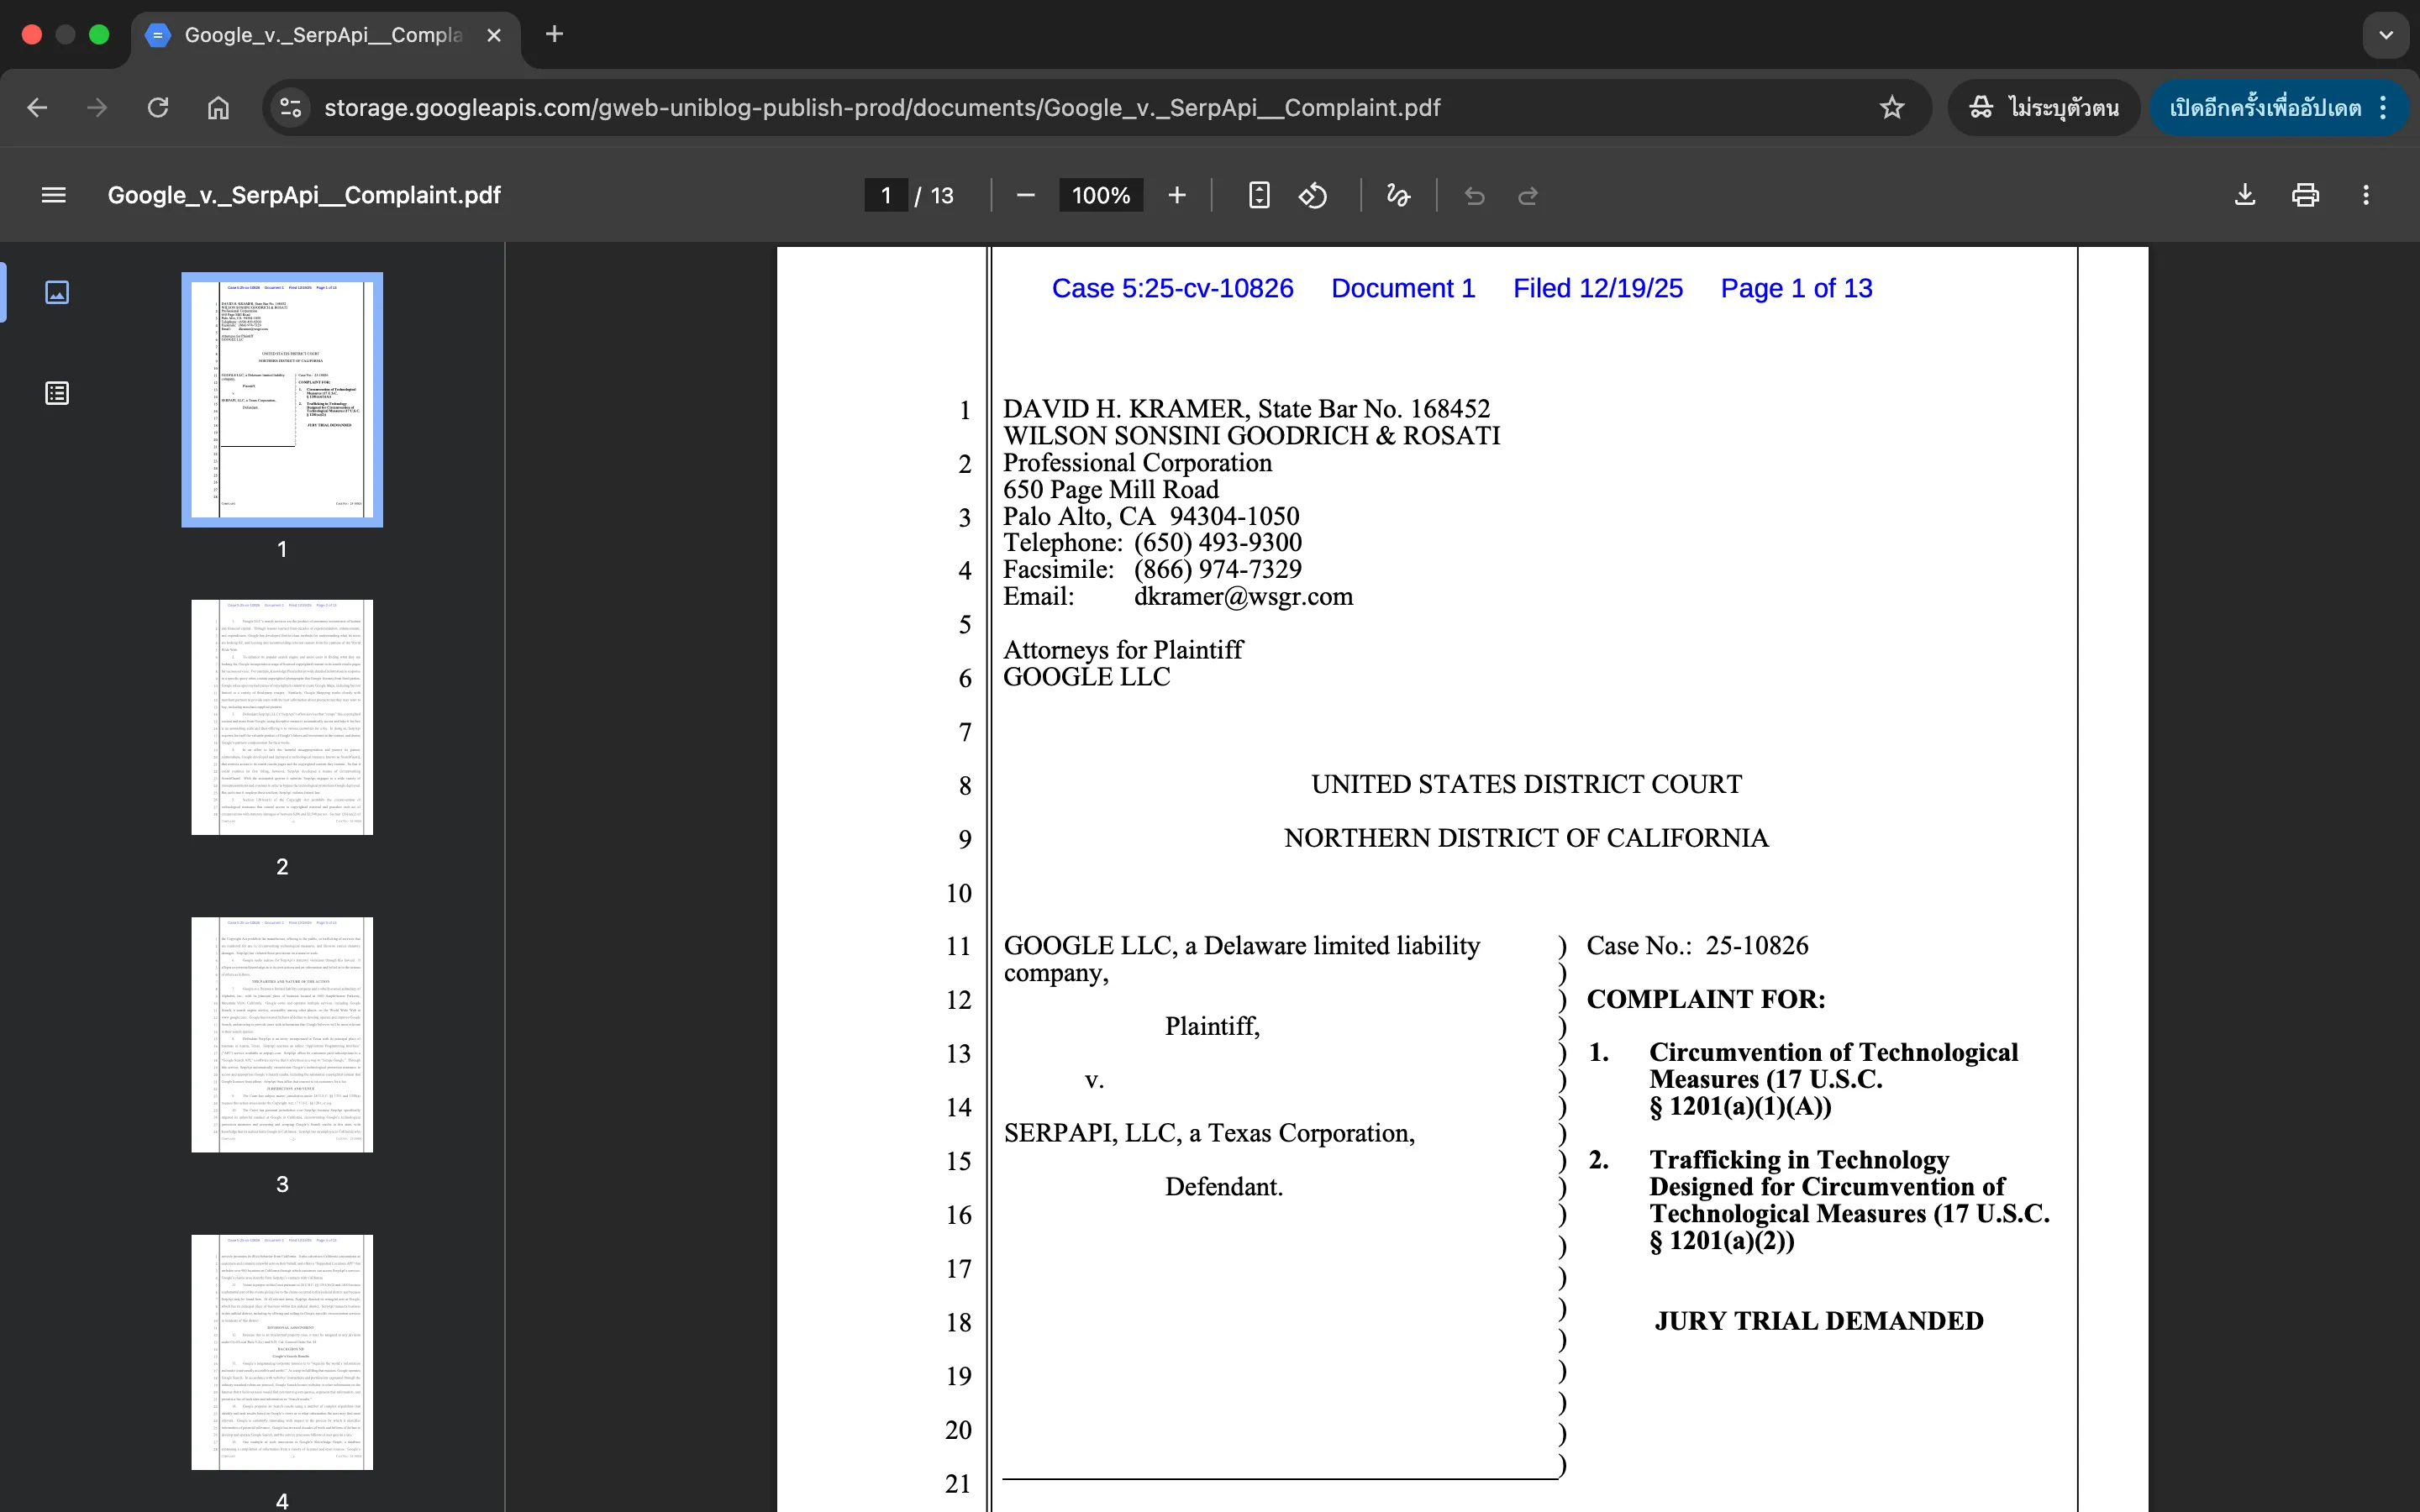Viewport: 2420px width, 1512px height.
Task: Reload the current page
Action: 158,107
